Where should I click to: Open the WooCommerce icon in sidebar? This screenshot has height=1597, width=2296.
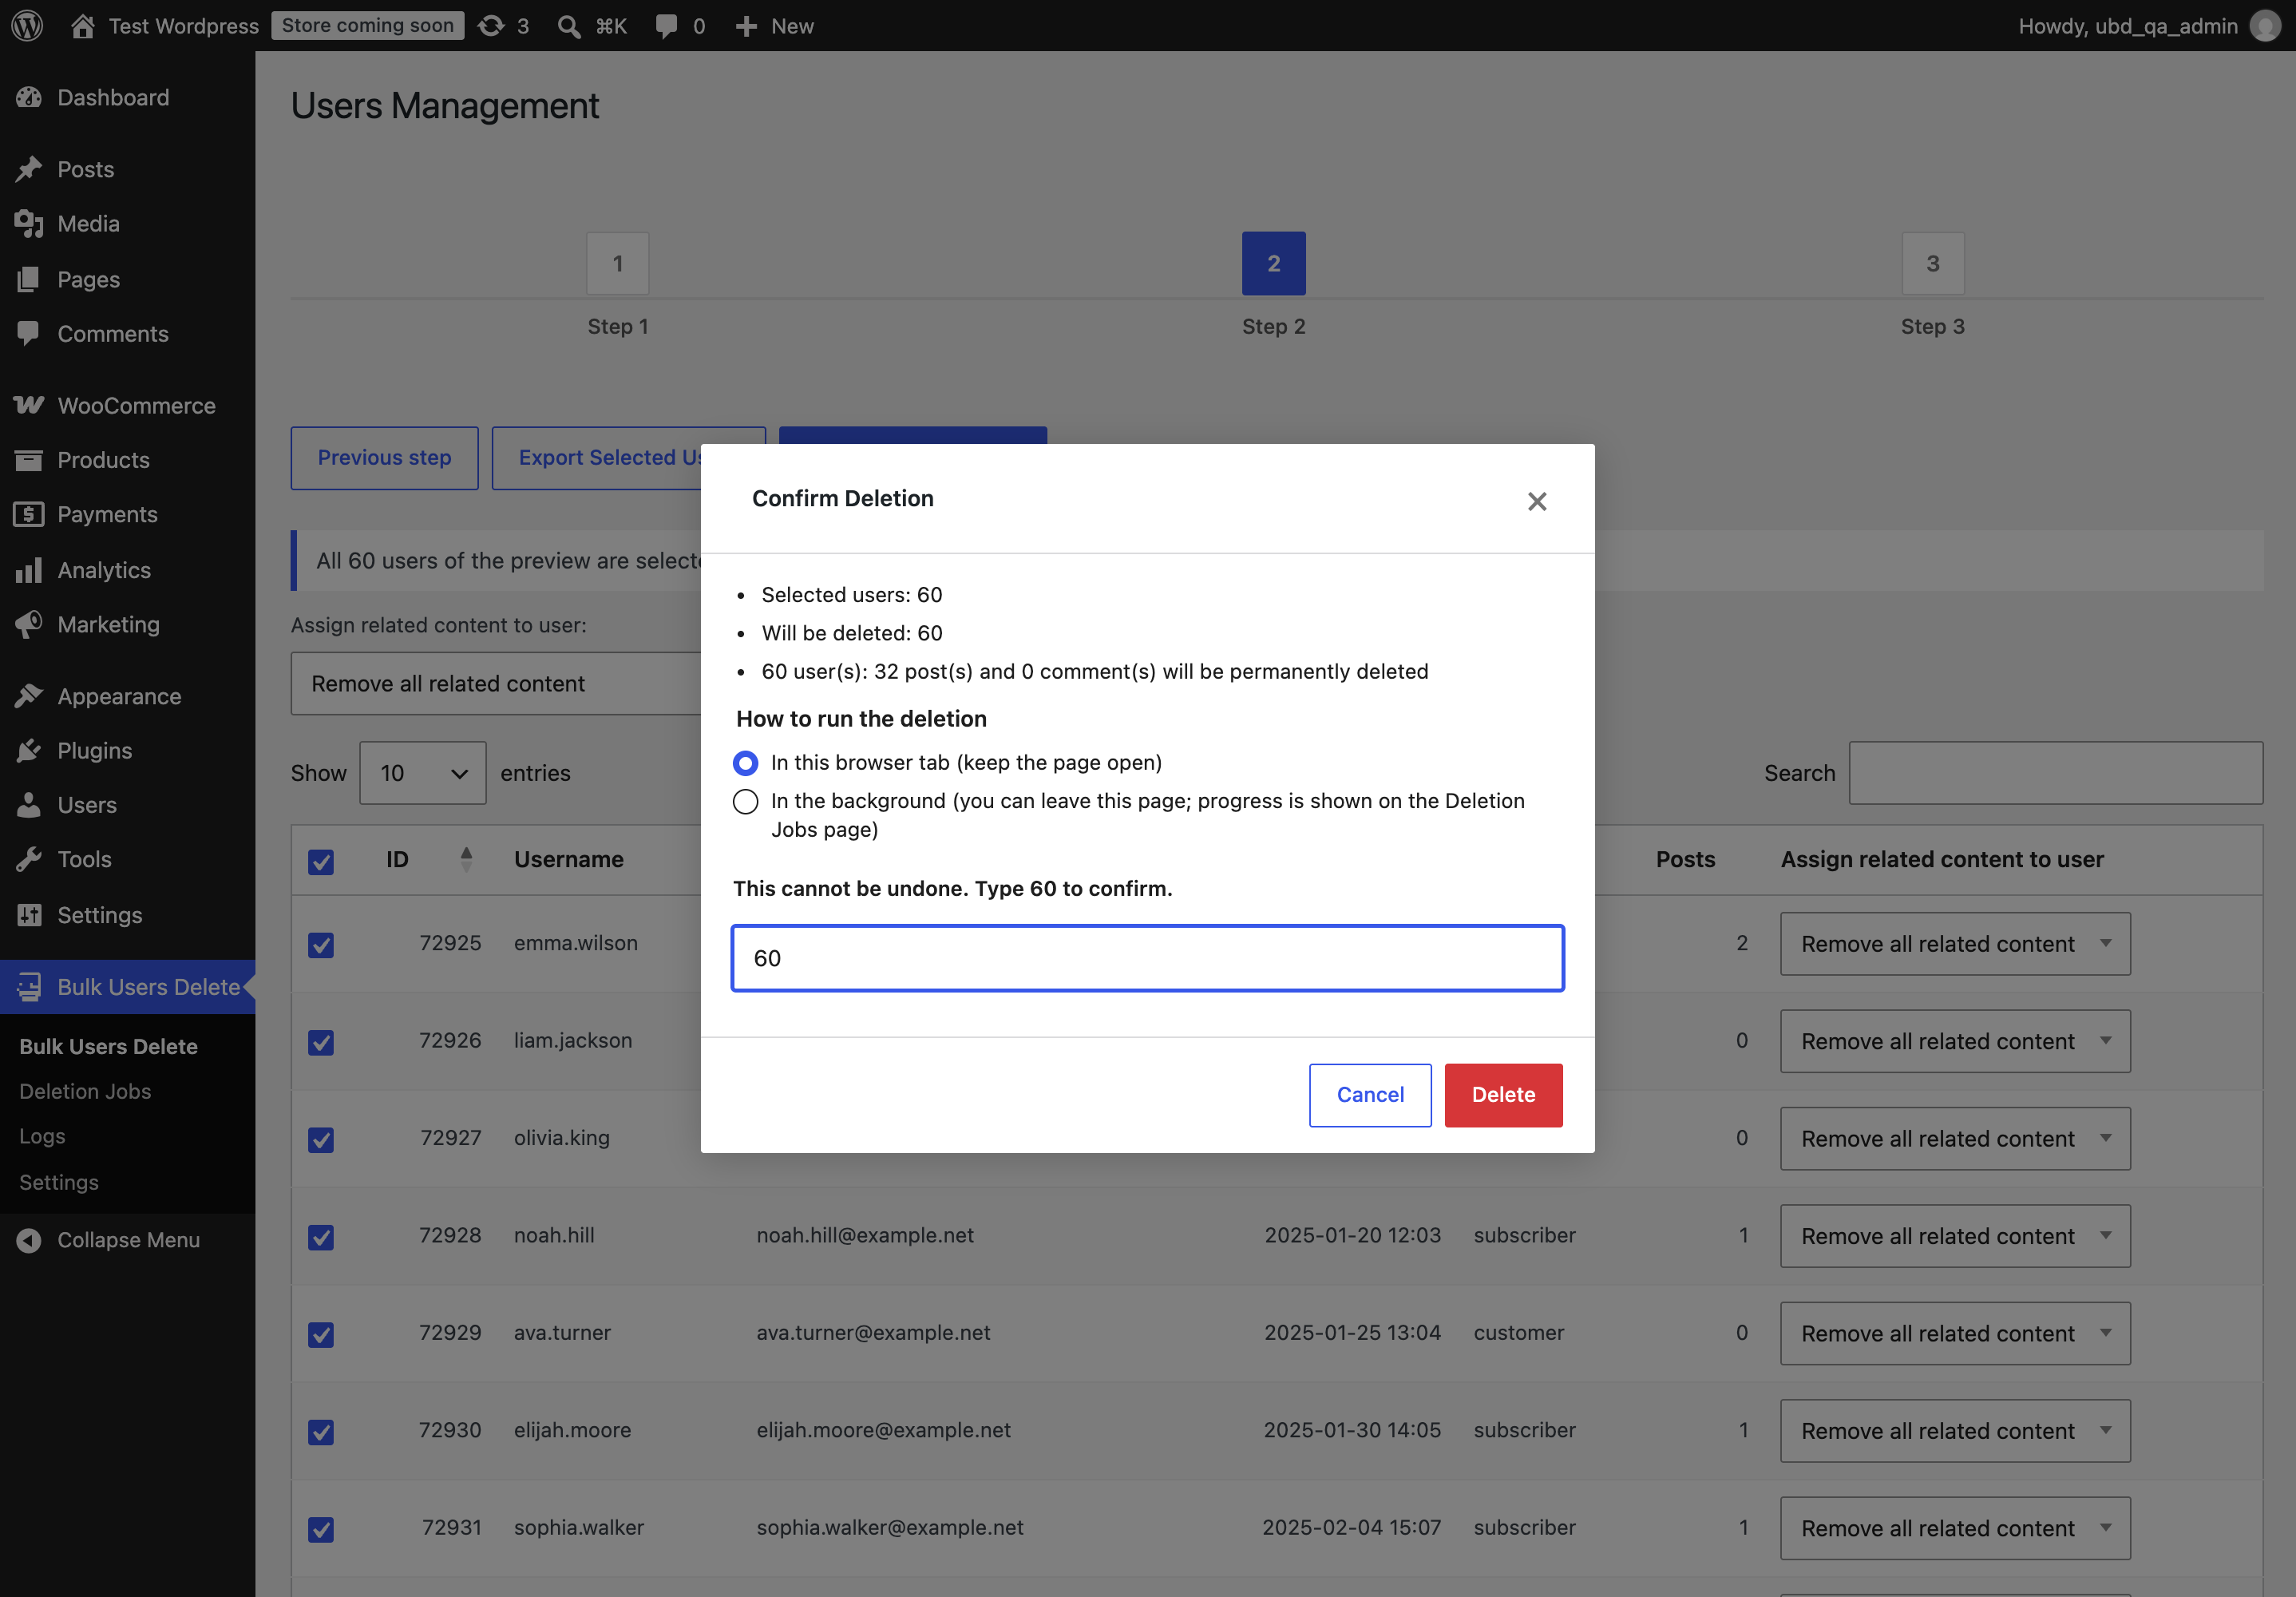click(29, 405)
